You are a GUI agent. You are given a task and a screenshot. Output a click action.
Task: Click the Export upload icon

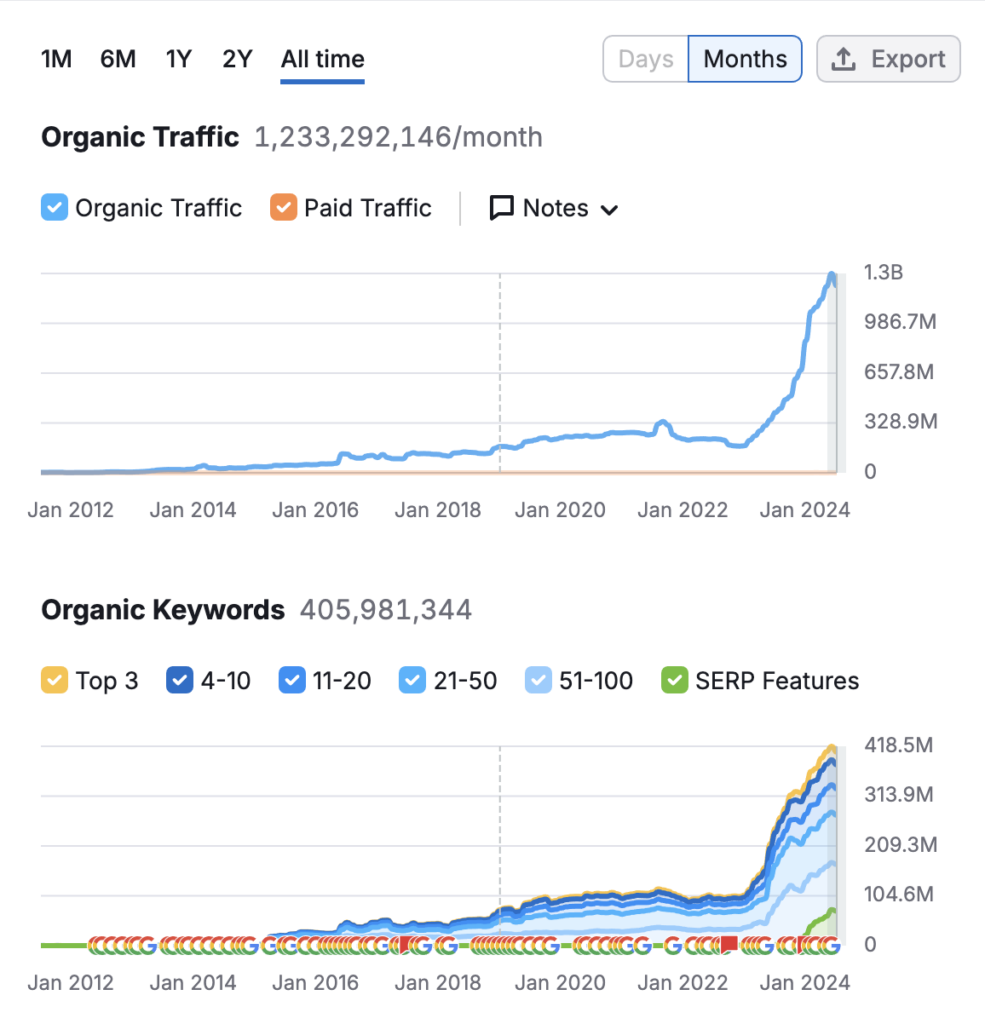tap(844, 59)
